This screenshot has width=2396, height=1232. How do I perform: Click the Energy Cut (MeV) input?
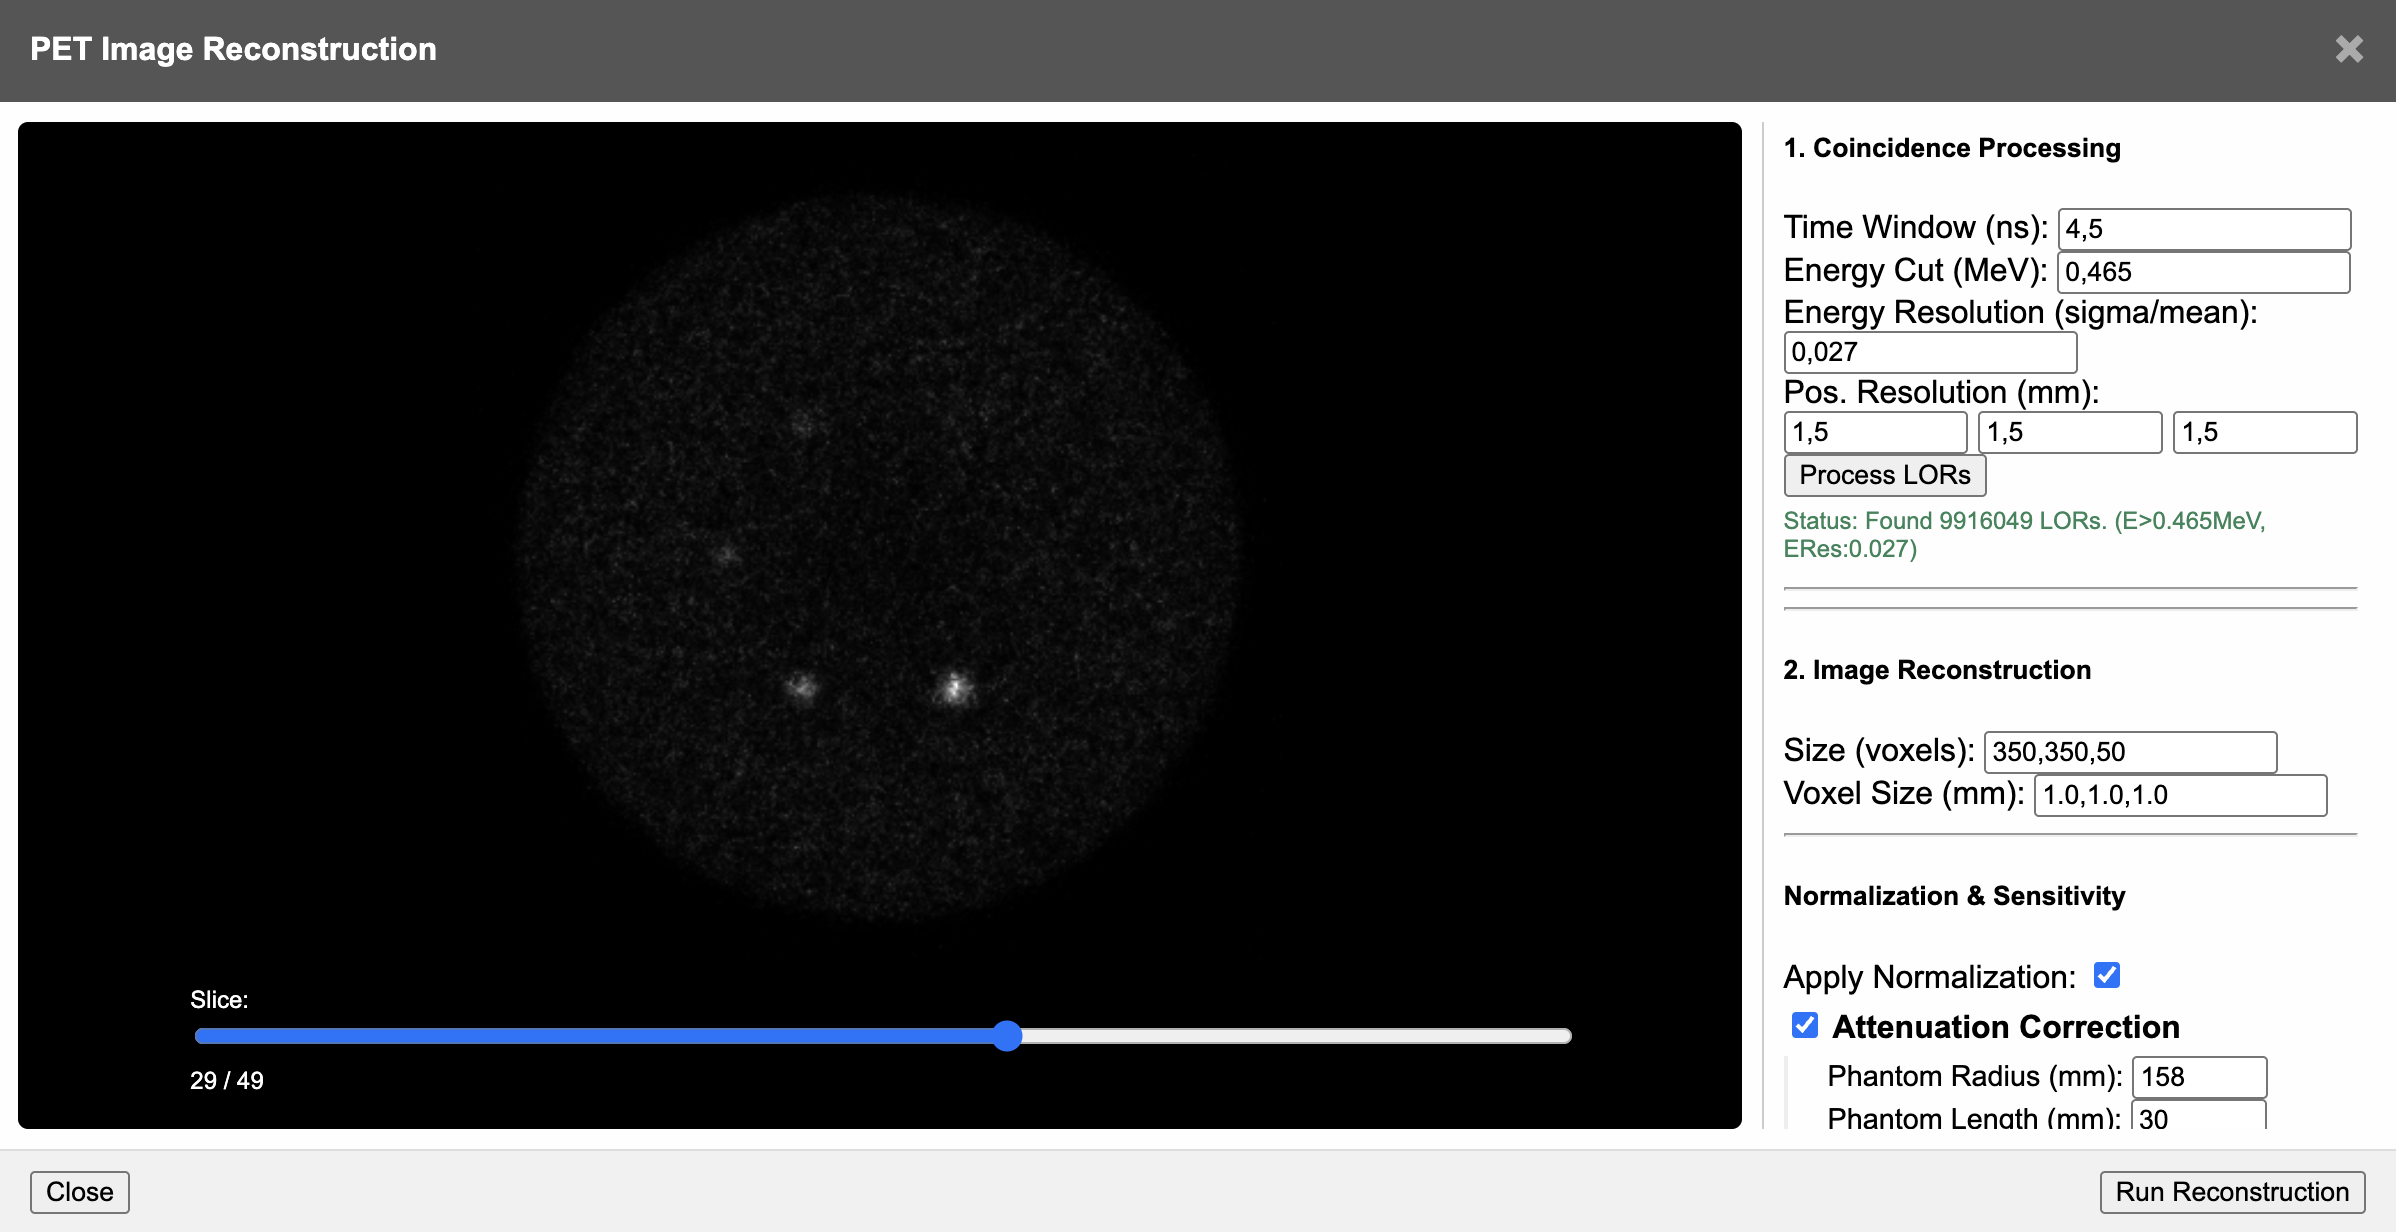tap(2204, 272)
